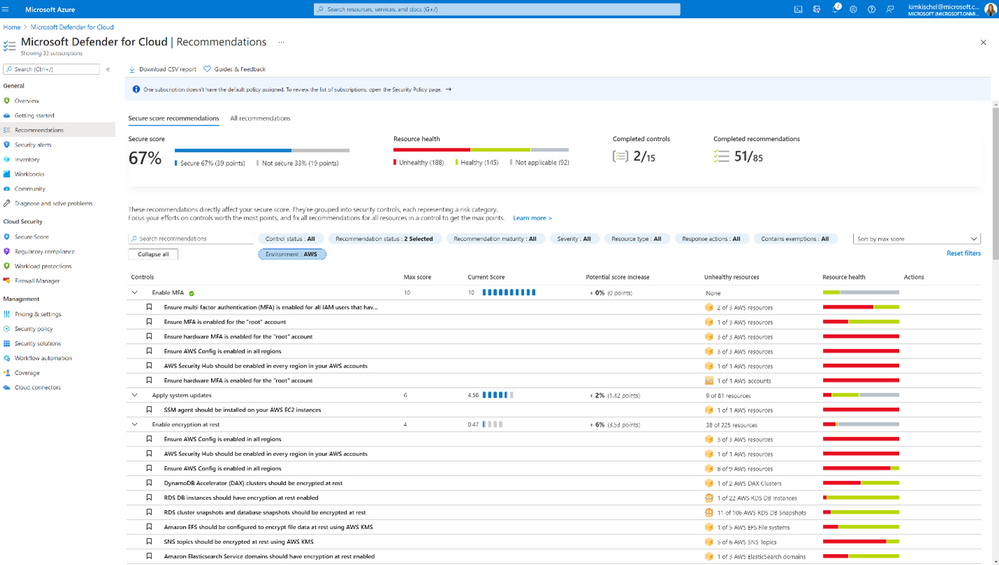Open the Environment AWS filter
The width and height of the screenshot is (999, 565).
(x=292, y=254)
